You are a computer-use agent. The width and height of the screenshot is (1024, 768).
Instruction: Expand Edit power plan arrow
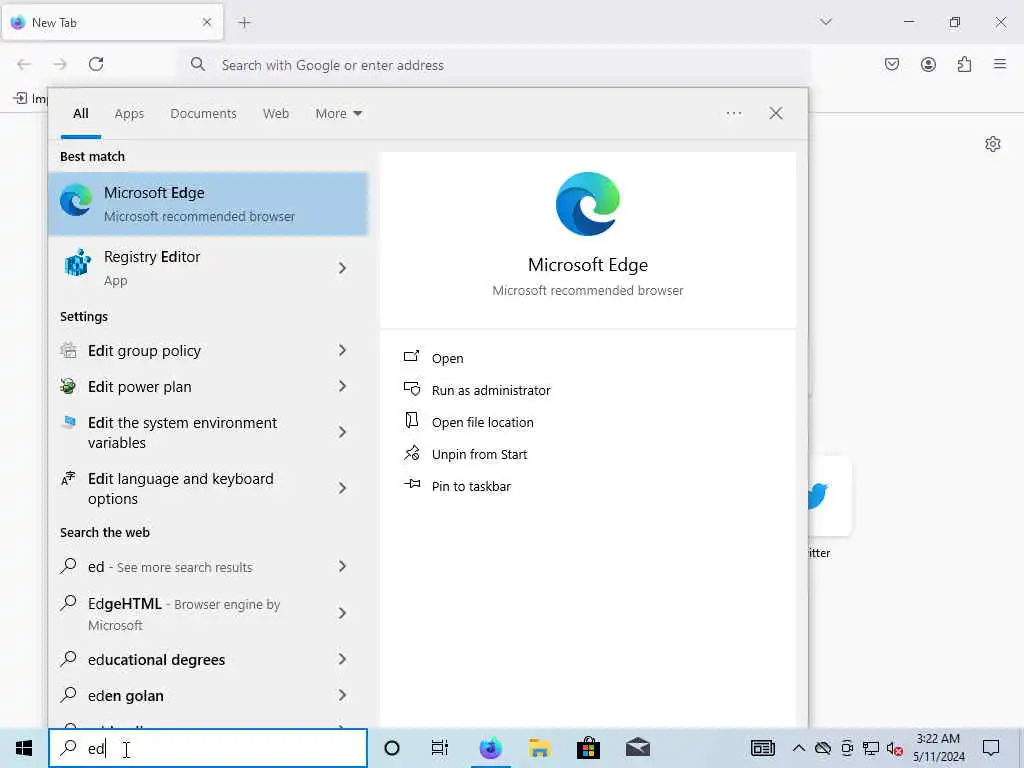[x=342, y=387]
